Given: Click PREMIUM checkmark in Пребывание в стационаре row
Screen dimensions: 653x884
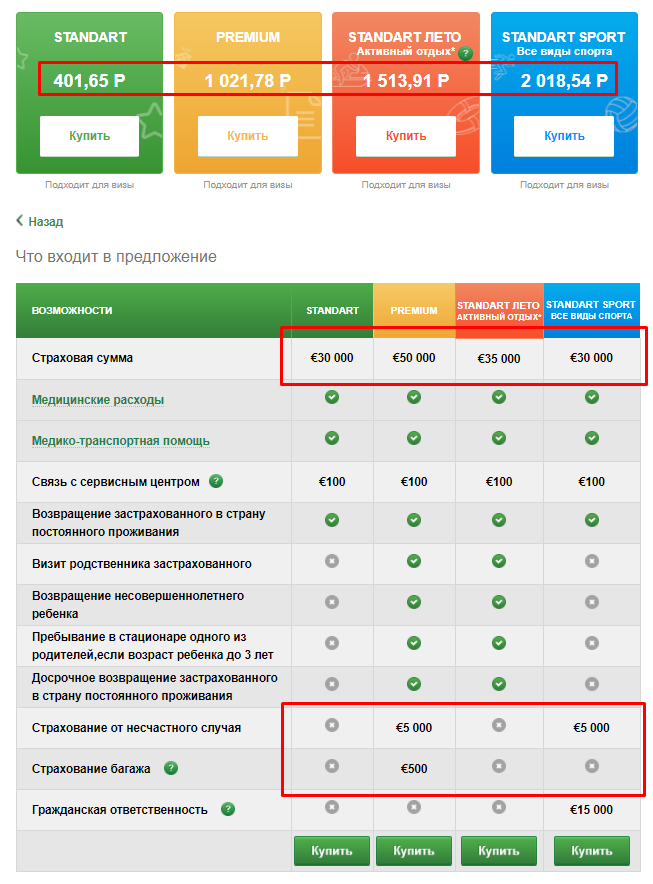Looking at the screenshot, I should point(414,643).
